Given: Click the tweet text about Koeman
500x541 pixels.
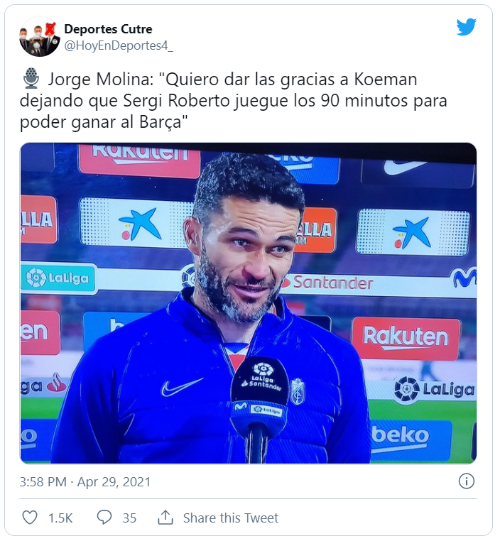Looking at the screenshot, I should (x=233, y=100).
